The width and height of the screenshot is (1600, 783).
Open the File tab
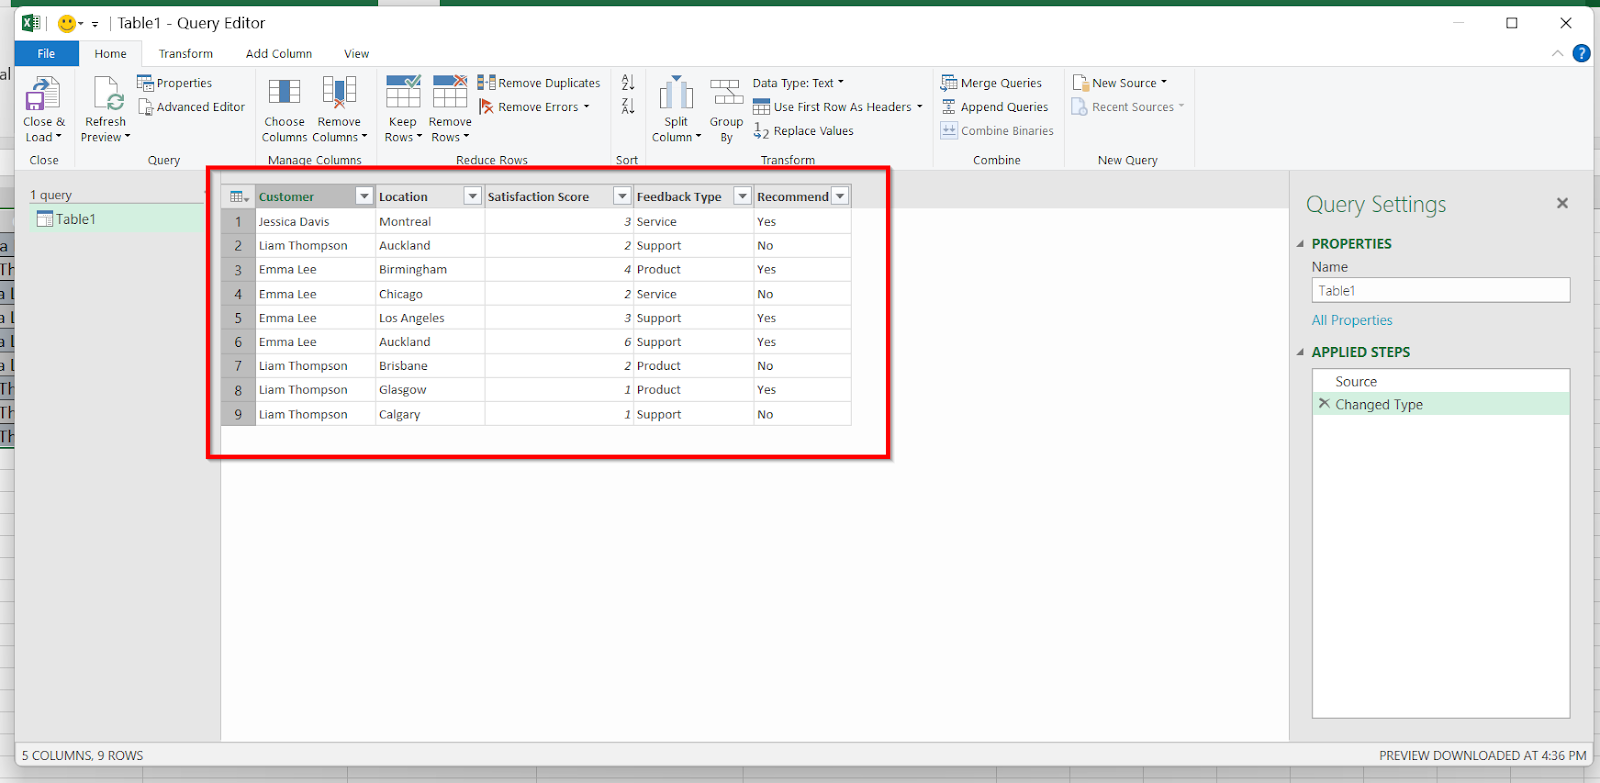46,54
